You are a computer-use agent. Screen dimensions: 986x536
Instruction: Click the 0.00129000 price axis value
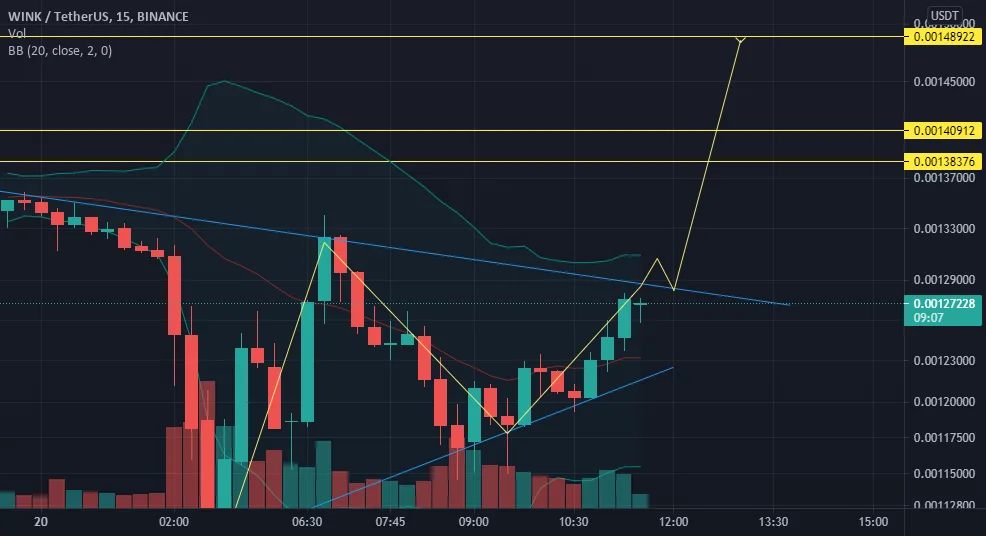click(944, 279)
